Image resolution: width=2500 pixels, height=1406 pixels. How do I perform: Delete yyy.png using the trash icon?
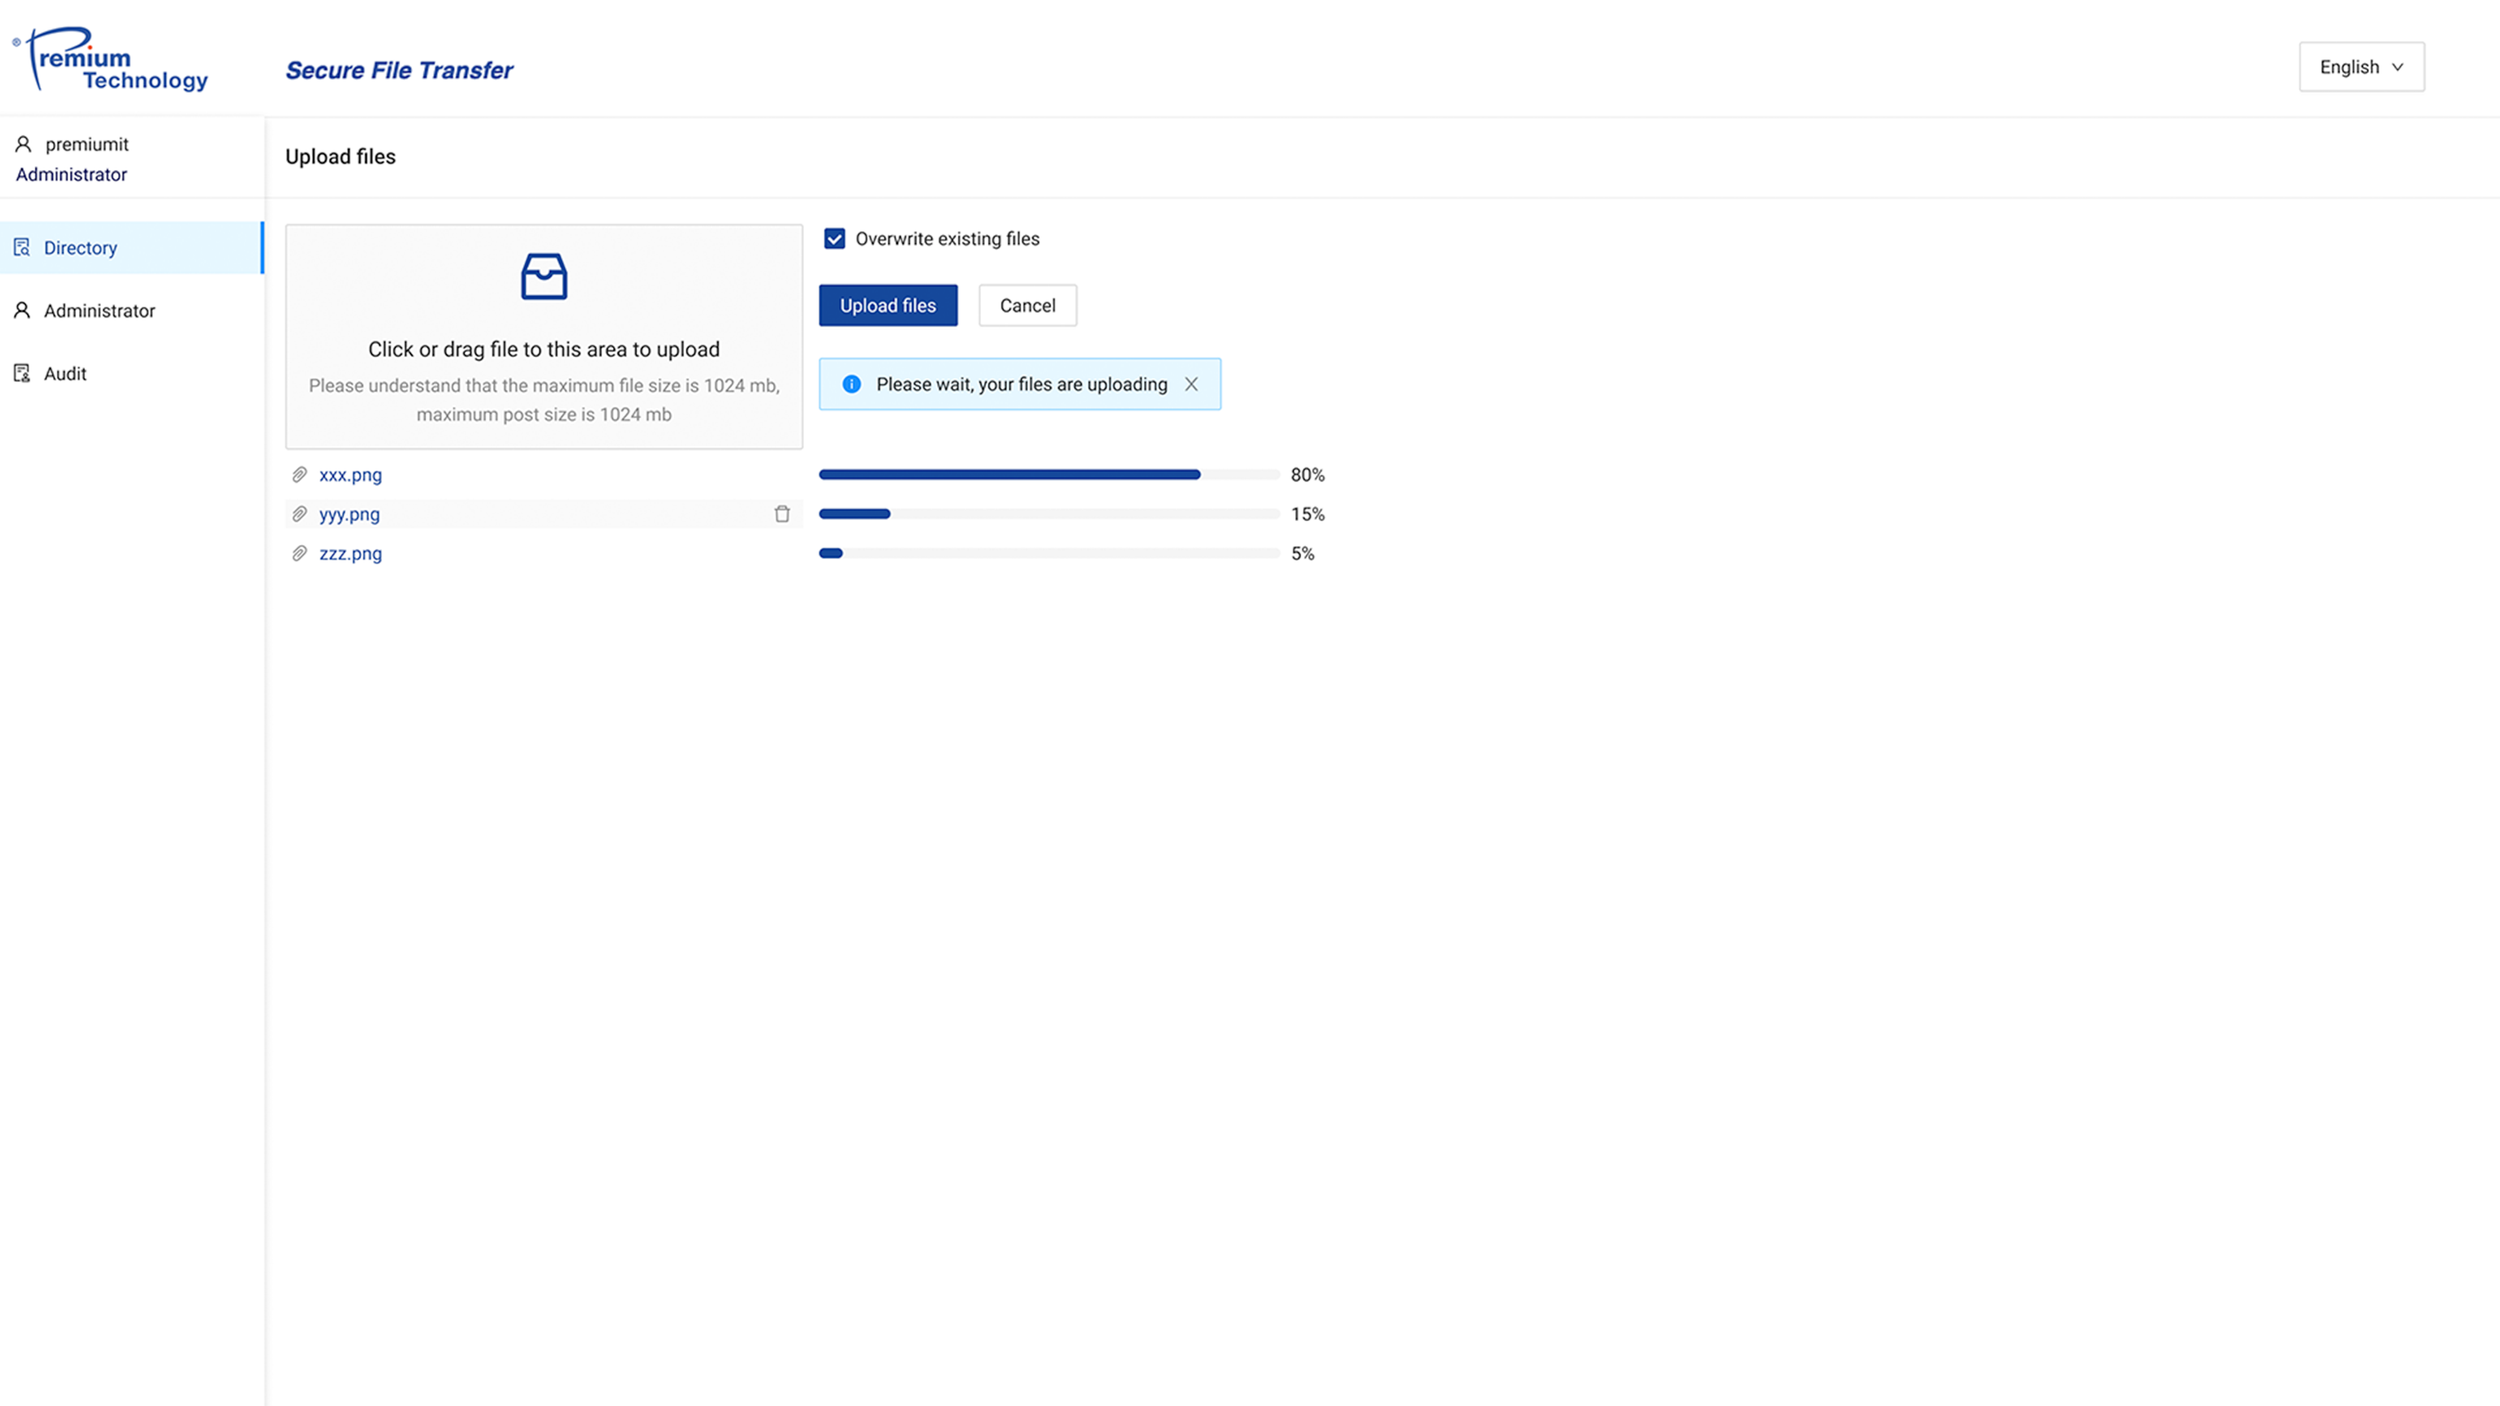782,513
